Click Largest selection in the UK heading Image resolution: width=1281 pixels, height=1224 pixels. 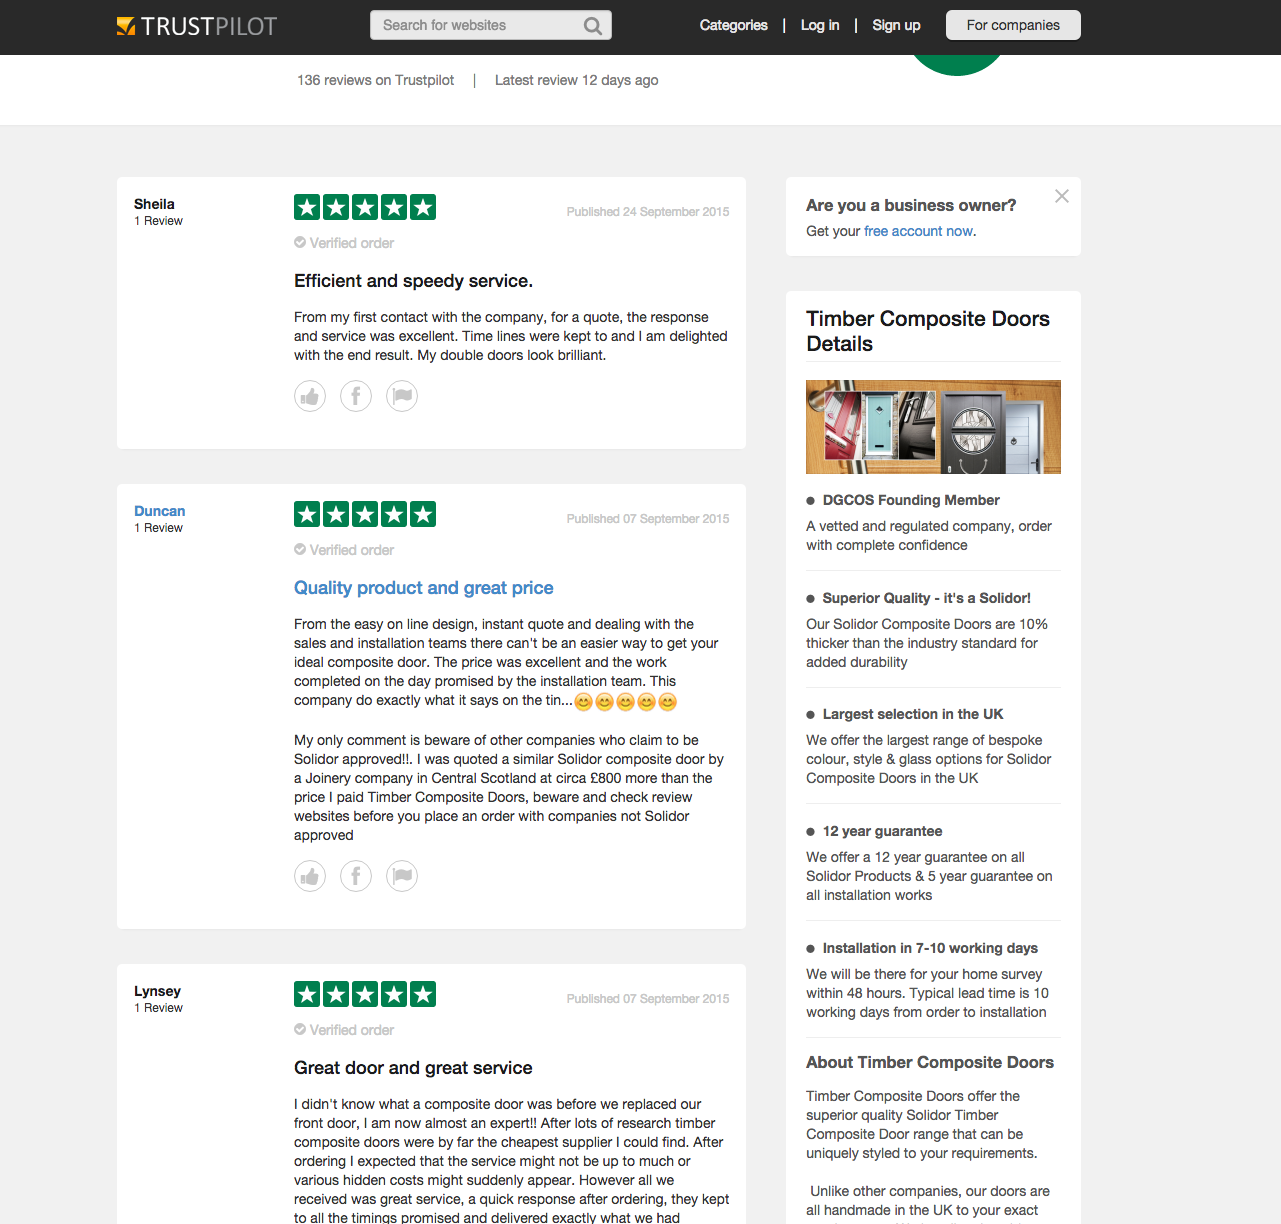click(913, 715)
